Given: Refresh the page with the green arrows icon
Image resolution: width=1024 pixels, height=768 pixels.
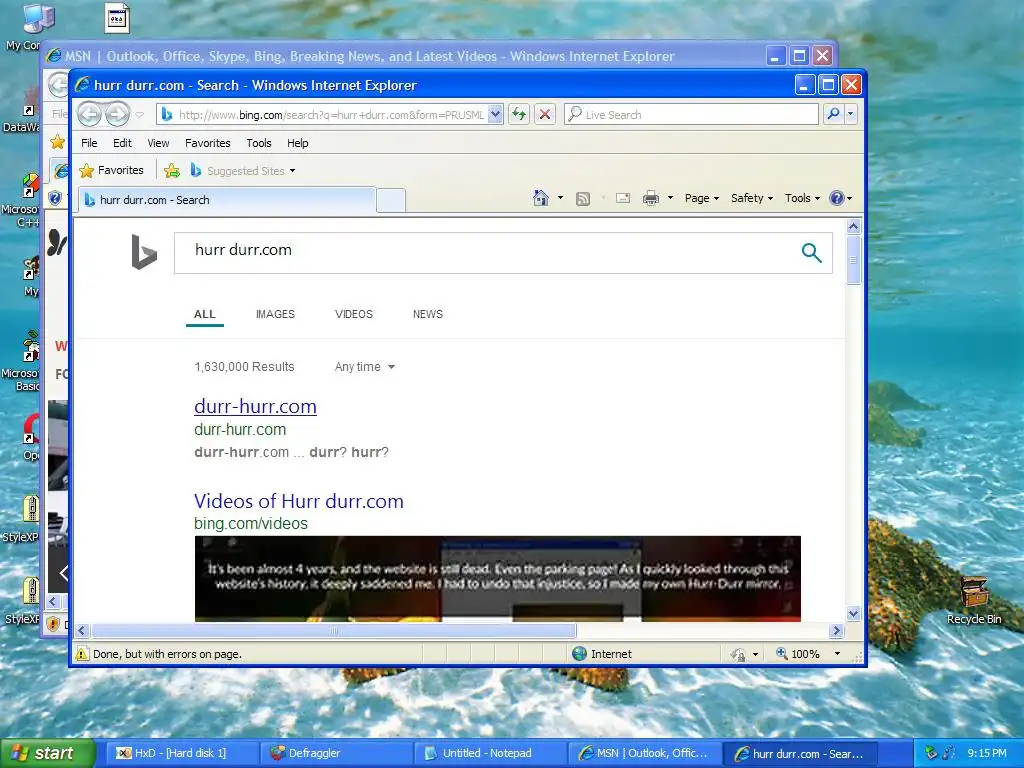Looking at the screenshot, I should pyautogui.click(x=519, y=115).
